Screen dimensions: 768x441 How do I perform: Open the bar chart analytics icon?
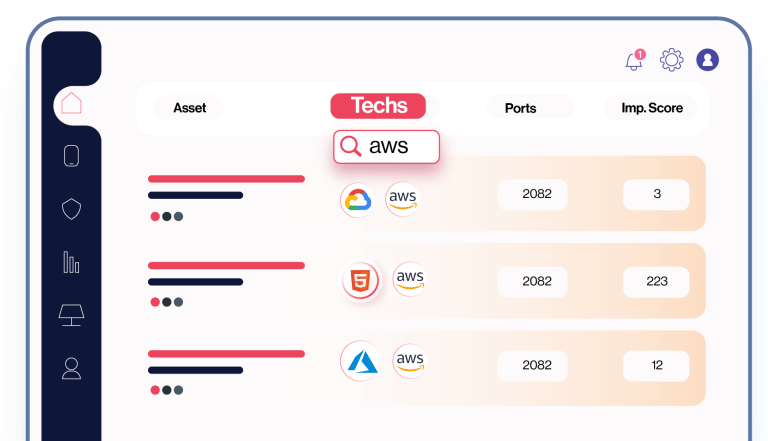(x=71, y=262)
